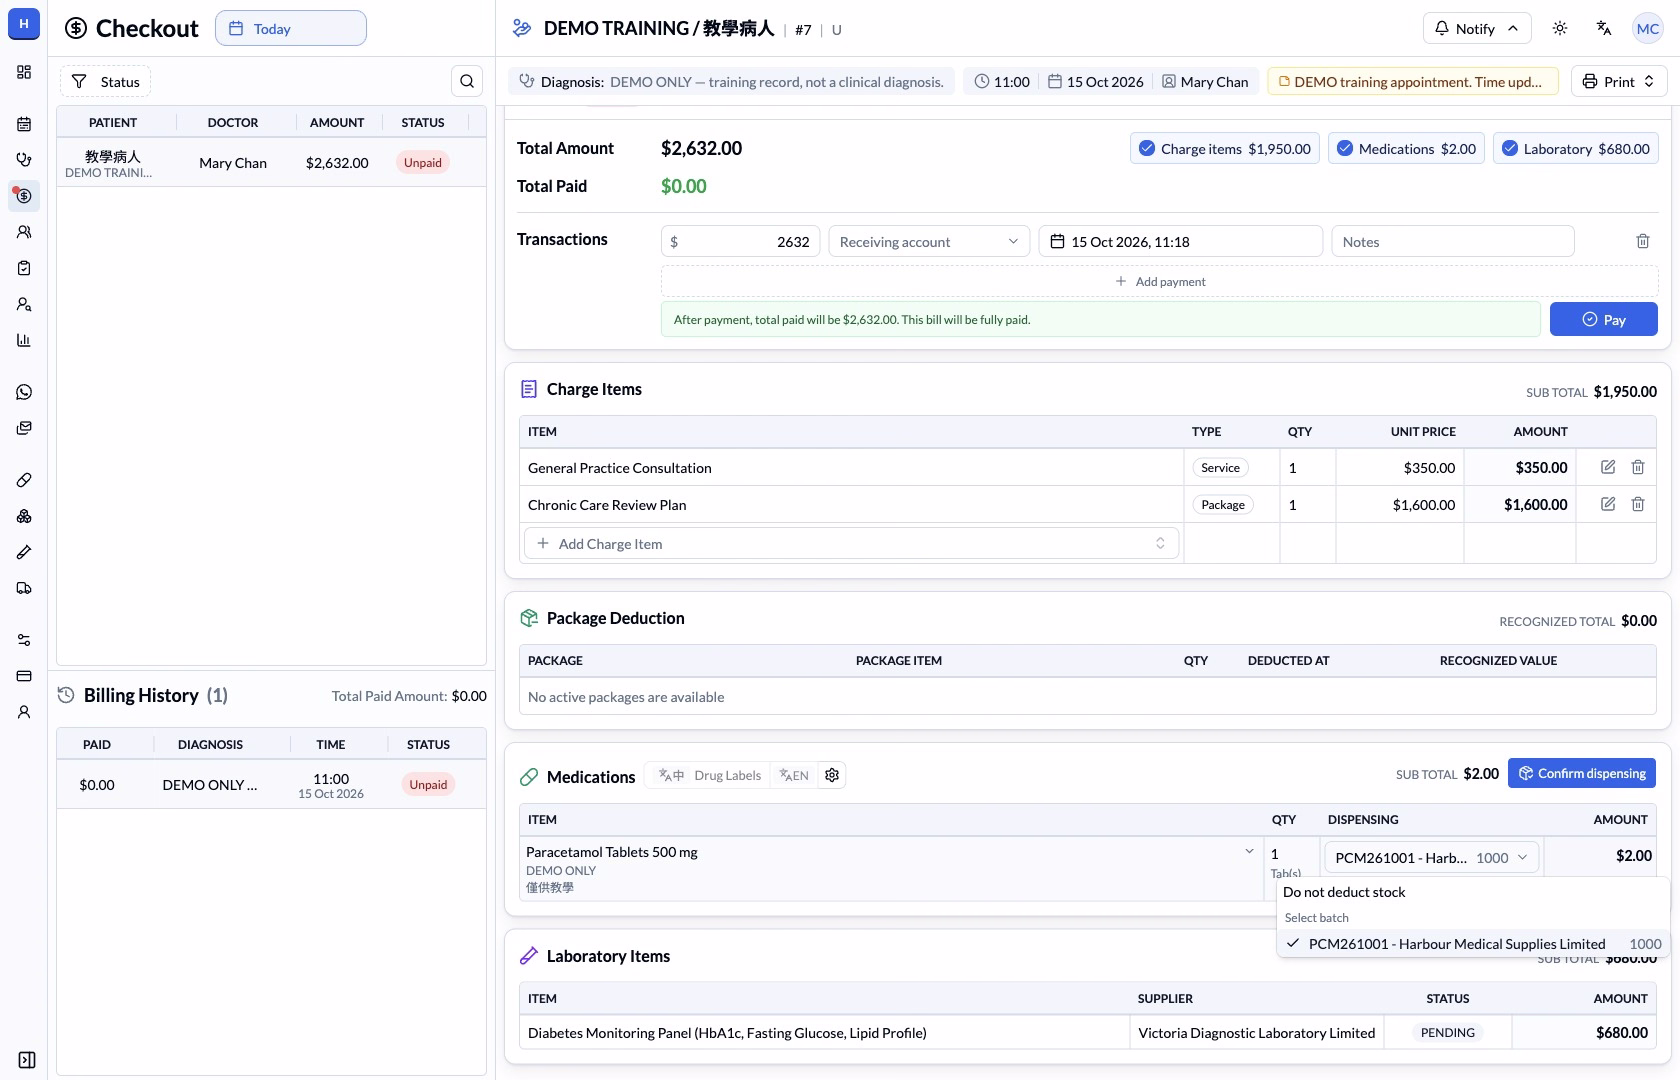
Task: Open the 15 Oct 2026, 11:18 date field
Action: (x=1181, y=241)
